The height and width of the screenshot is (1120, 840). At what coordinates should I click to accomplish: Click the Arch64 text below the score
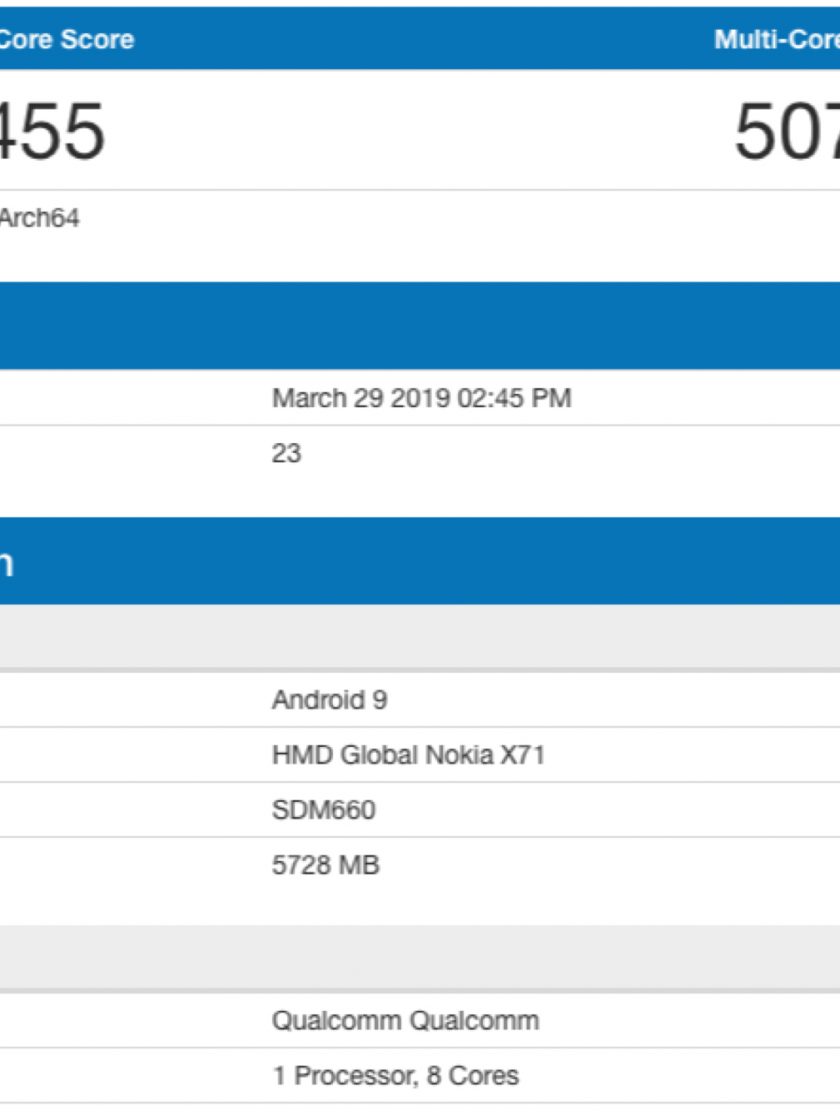tap(40, 218)
